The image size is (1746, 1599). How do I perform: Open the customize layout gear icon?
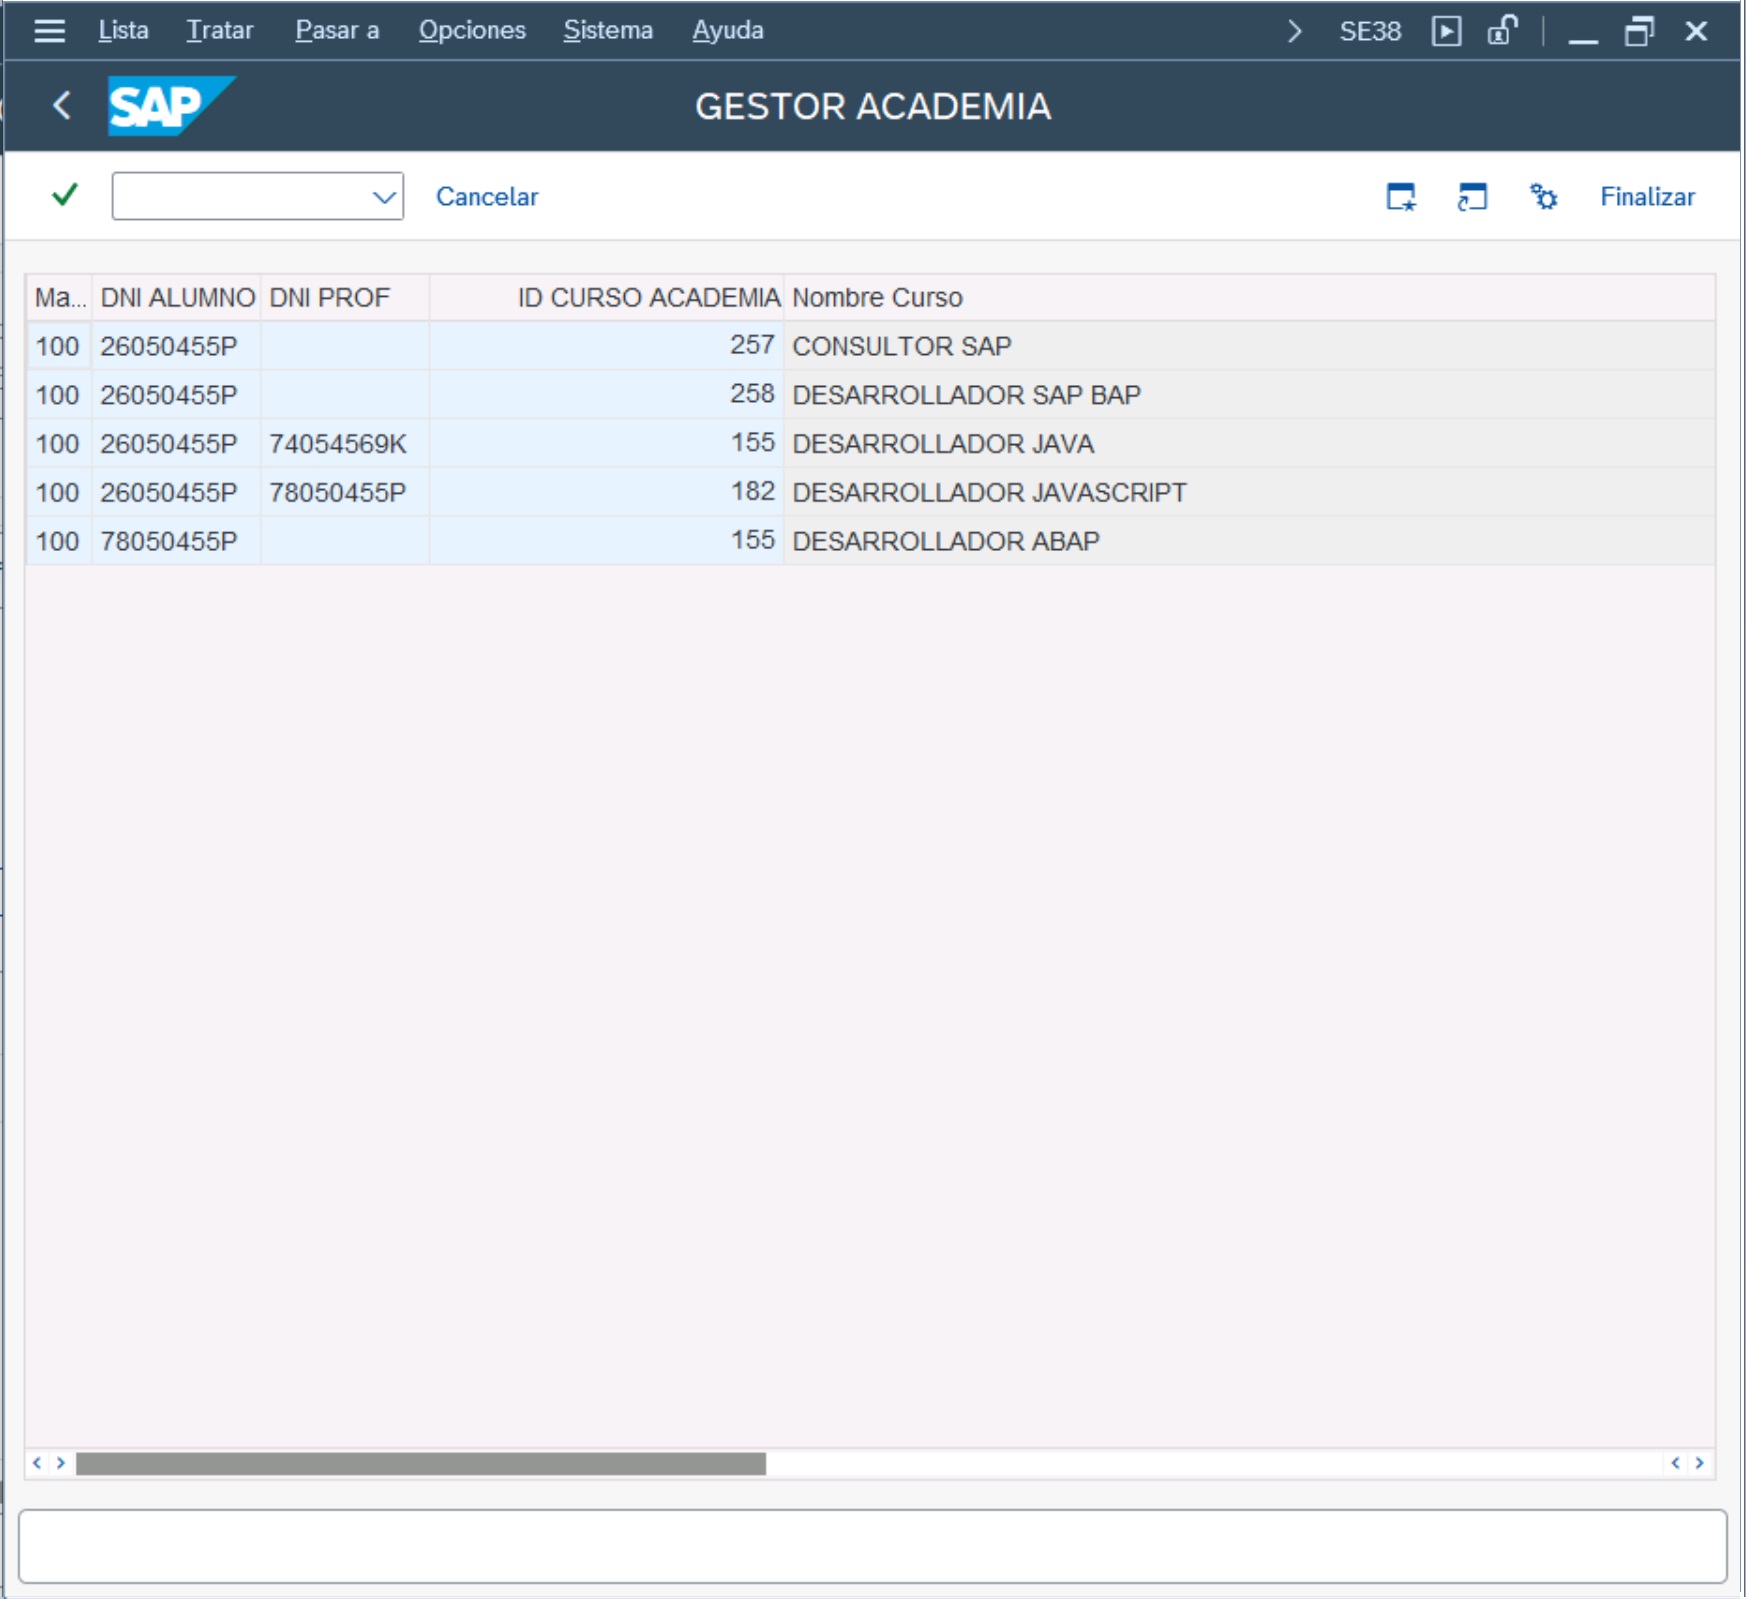tap(1543, 197)
